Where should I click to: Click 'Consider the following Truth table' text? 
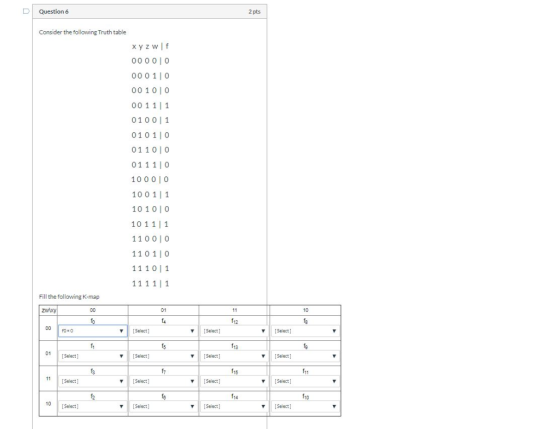(82, 32)
